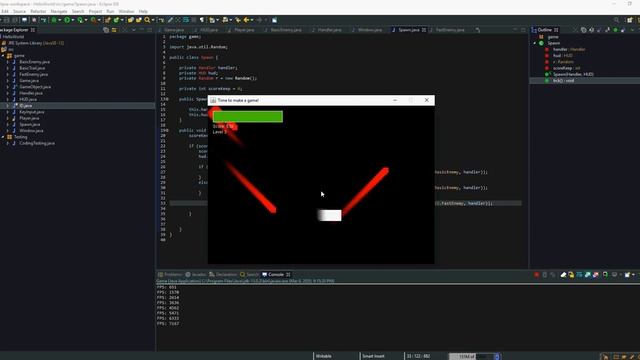Click the Back navigation yellow arrow
The image size is (640, 360).
246,20
